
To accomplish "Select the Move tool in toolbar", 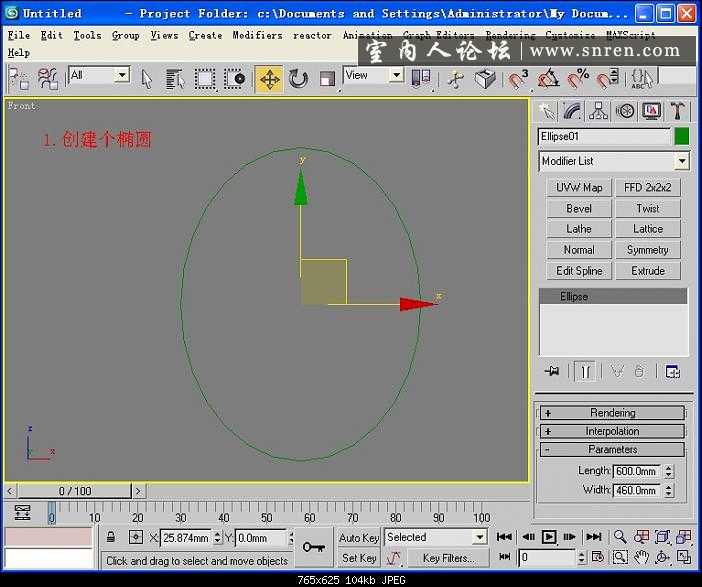I will tap(269, 79).
